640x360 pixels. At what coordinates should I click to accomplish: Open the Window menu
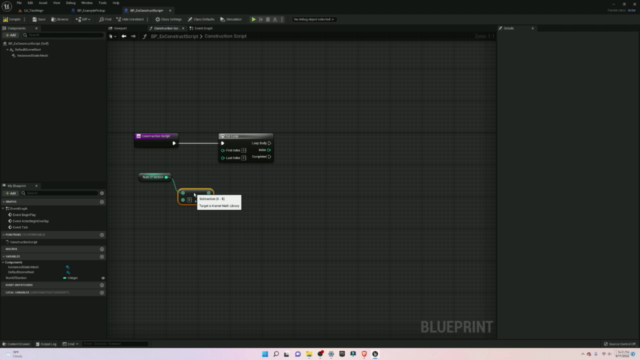pyautogui.click(x=87, y=3)
